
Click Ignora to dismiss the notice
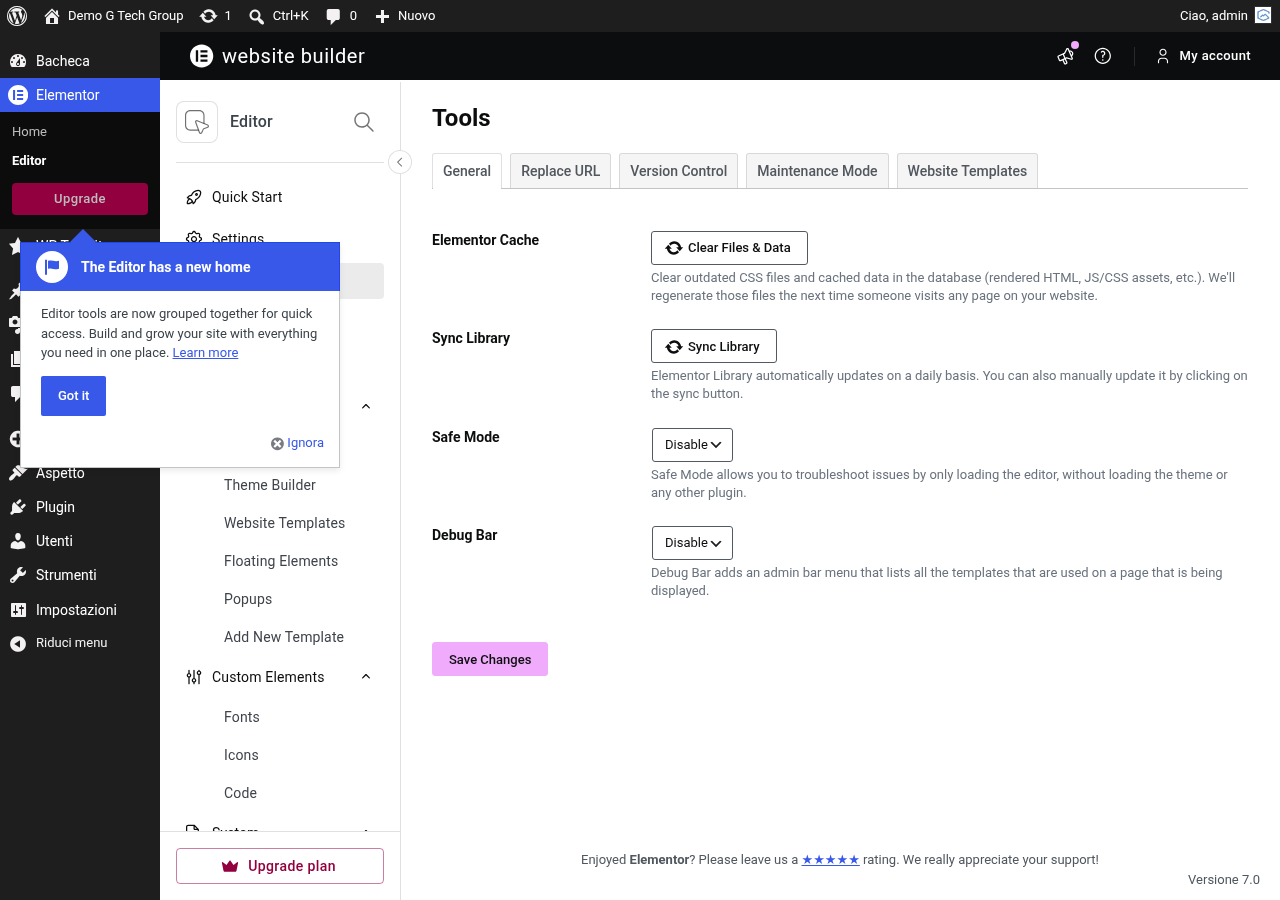coord(297,443)
